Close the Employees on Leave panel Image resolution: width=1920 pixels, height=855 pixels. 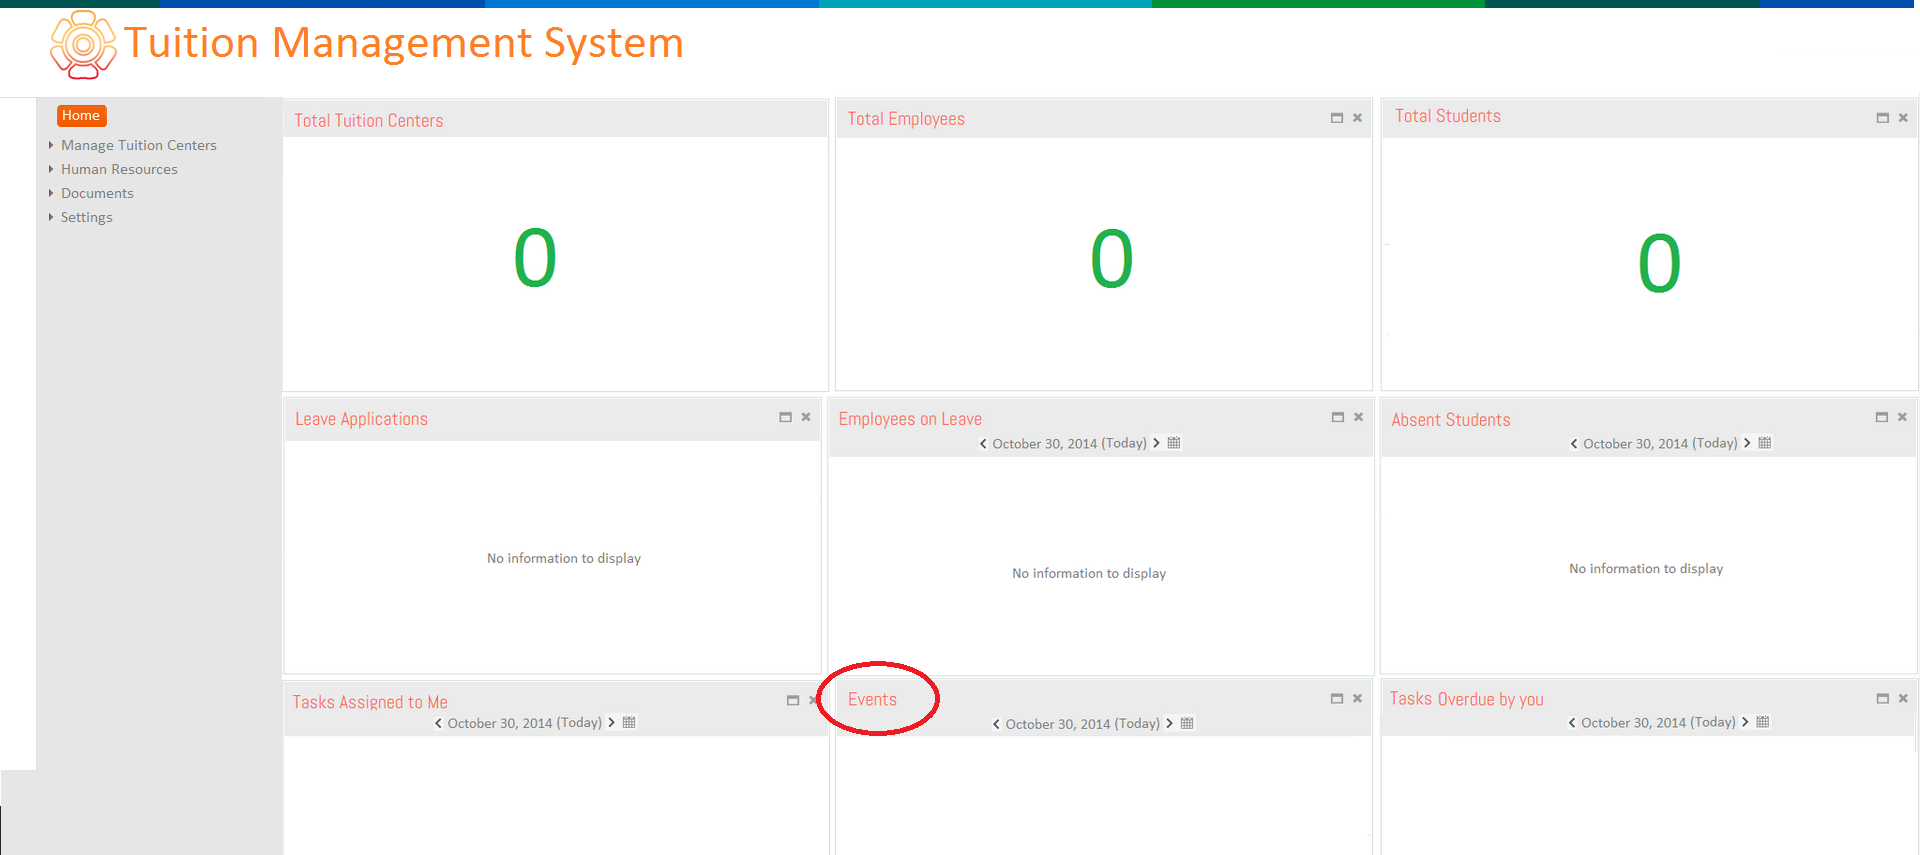click(1358, 417)
